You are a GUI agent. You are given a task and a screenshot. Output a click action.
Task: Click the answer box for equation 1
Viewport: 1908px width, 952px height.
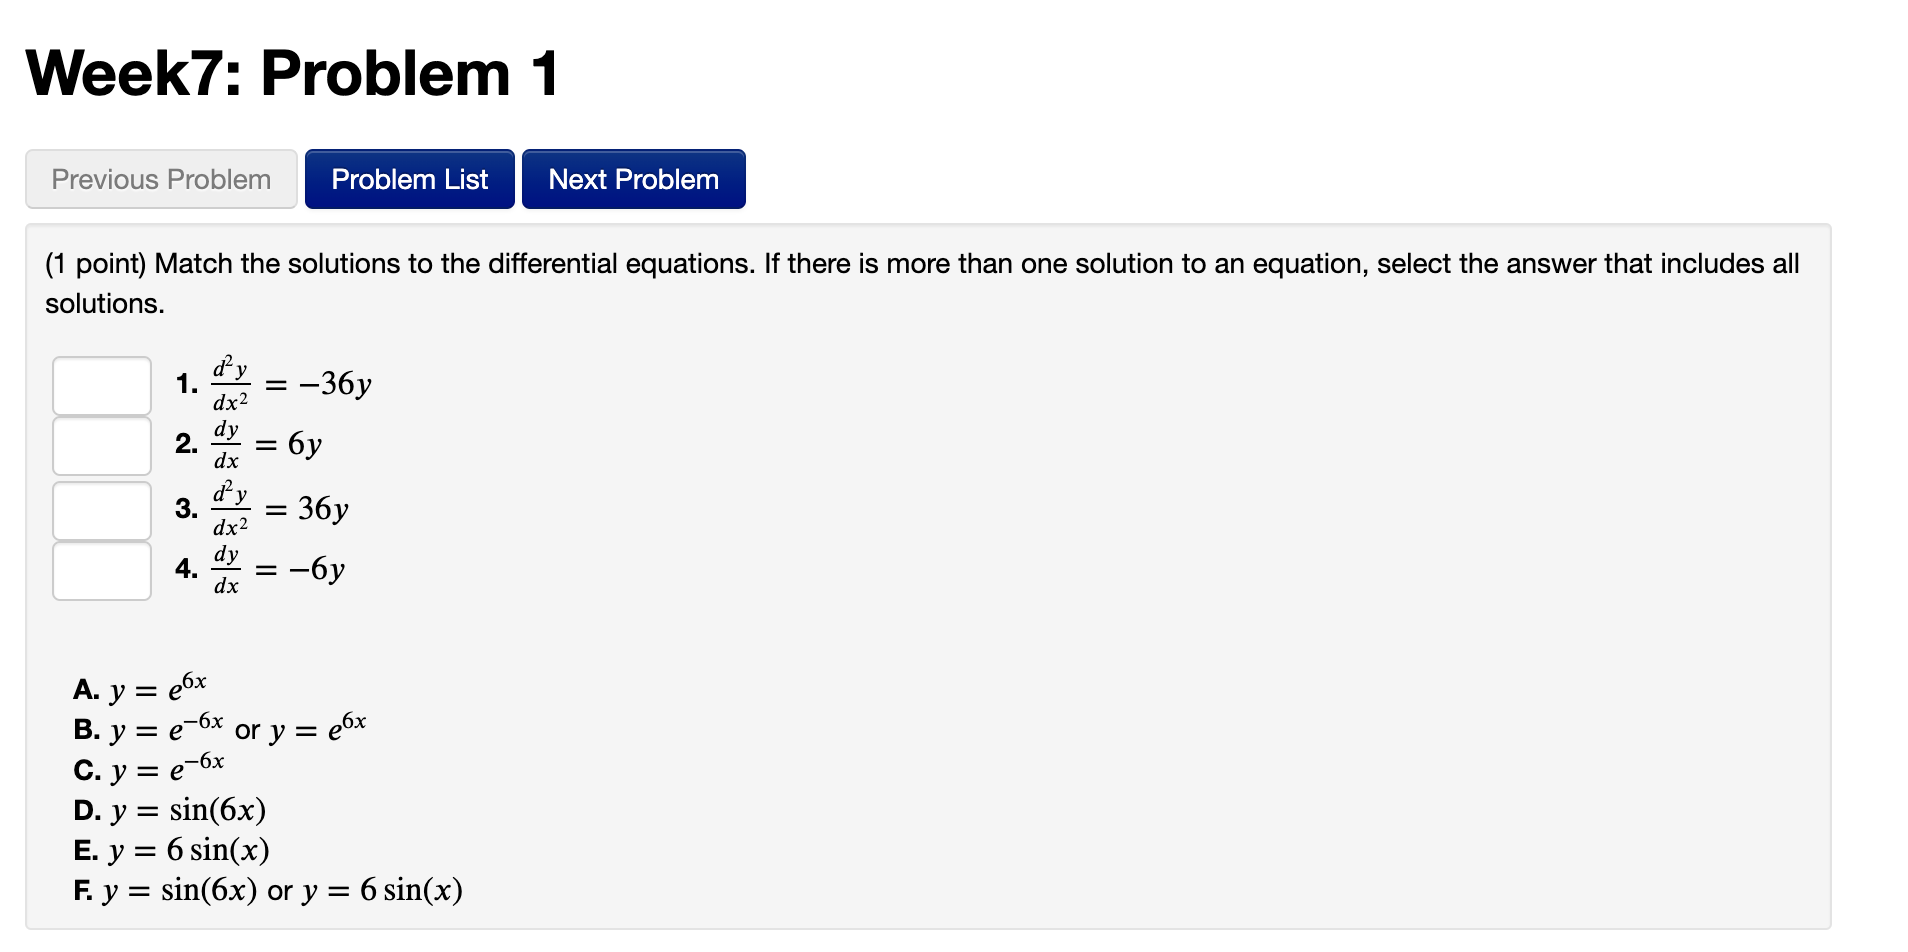click(x=100, y=385)
